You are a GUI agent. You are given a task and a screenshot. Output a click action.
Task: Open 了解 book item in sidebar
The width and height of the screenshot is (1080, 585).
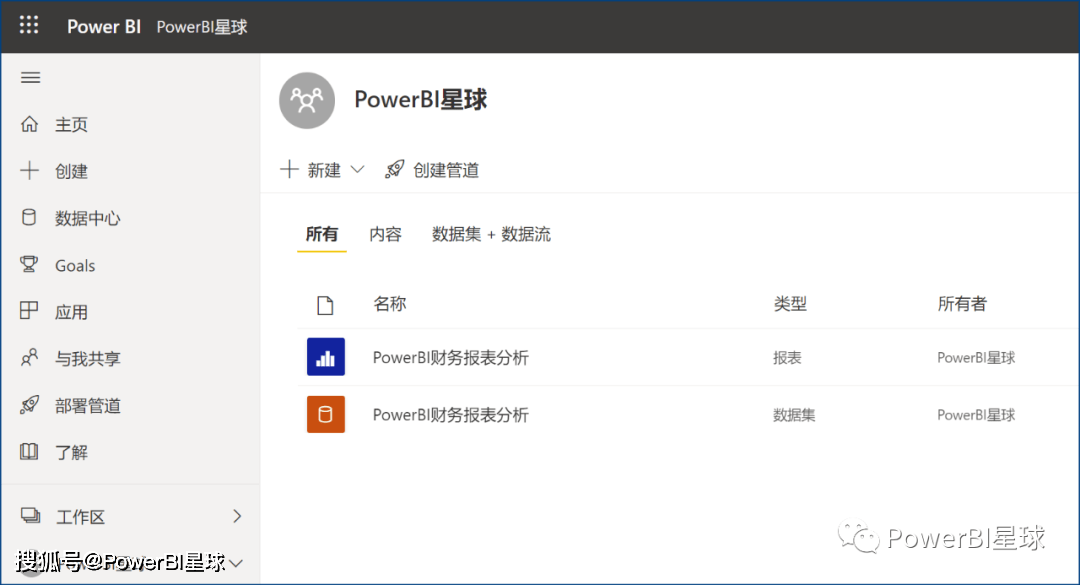click(71, 453)
